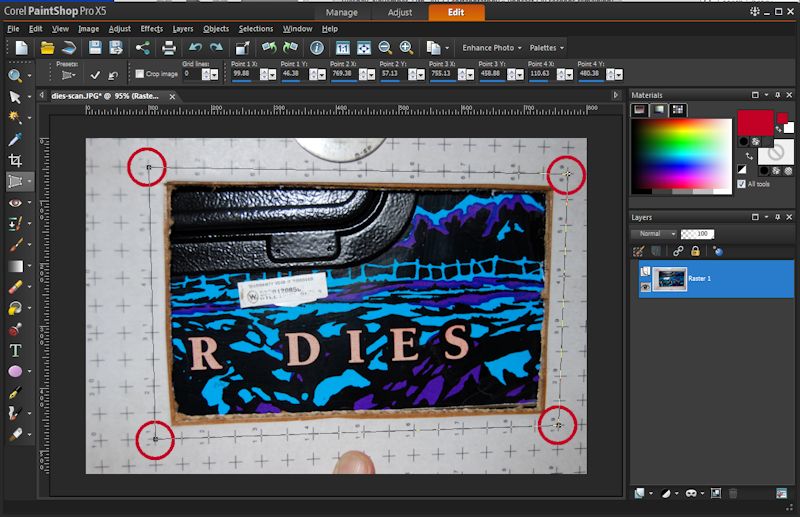This screenshot has height=517, width=800.
Task: Switch to the Adjust workspace tab
Action: (402, 13)
